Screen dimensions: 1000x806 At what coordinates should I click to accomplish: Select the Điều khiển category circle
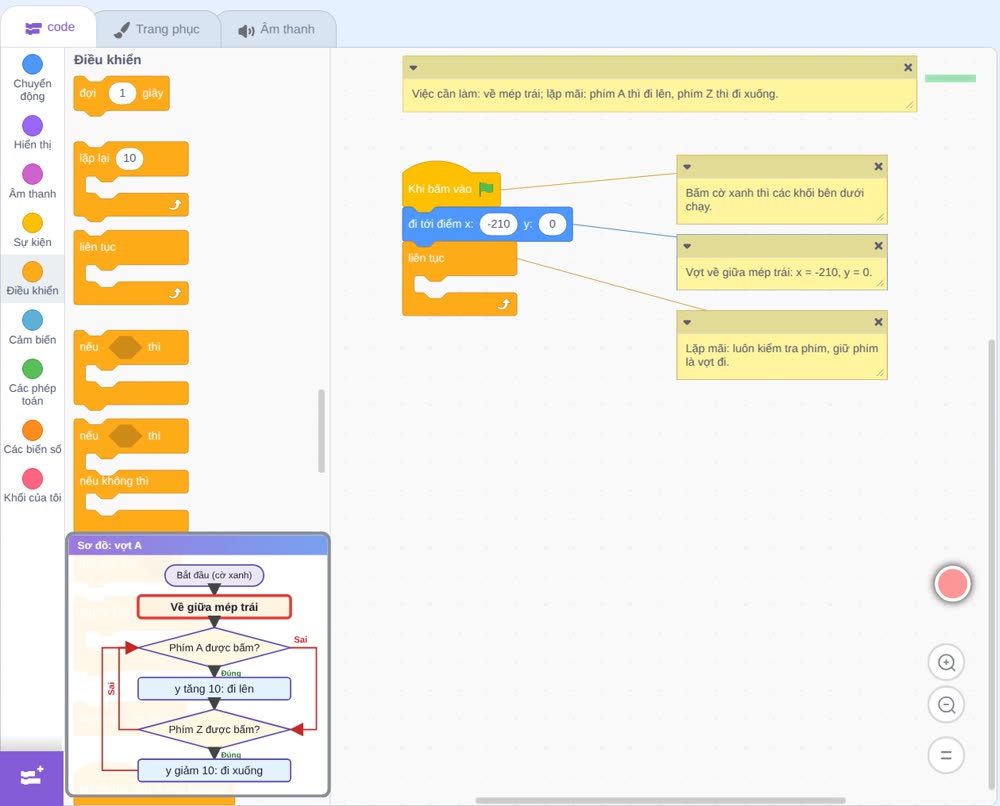point(33,272)
